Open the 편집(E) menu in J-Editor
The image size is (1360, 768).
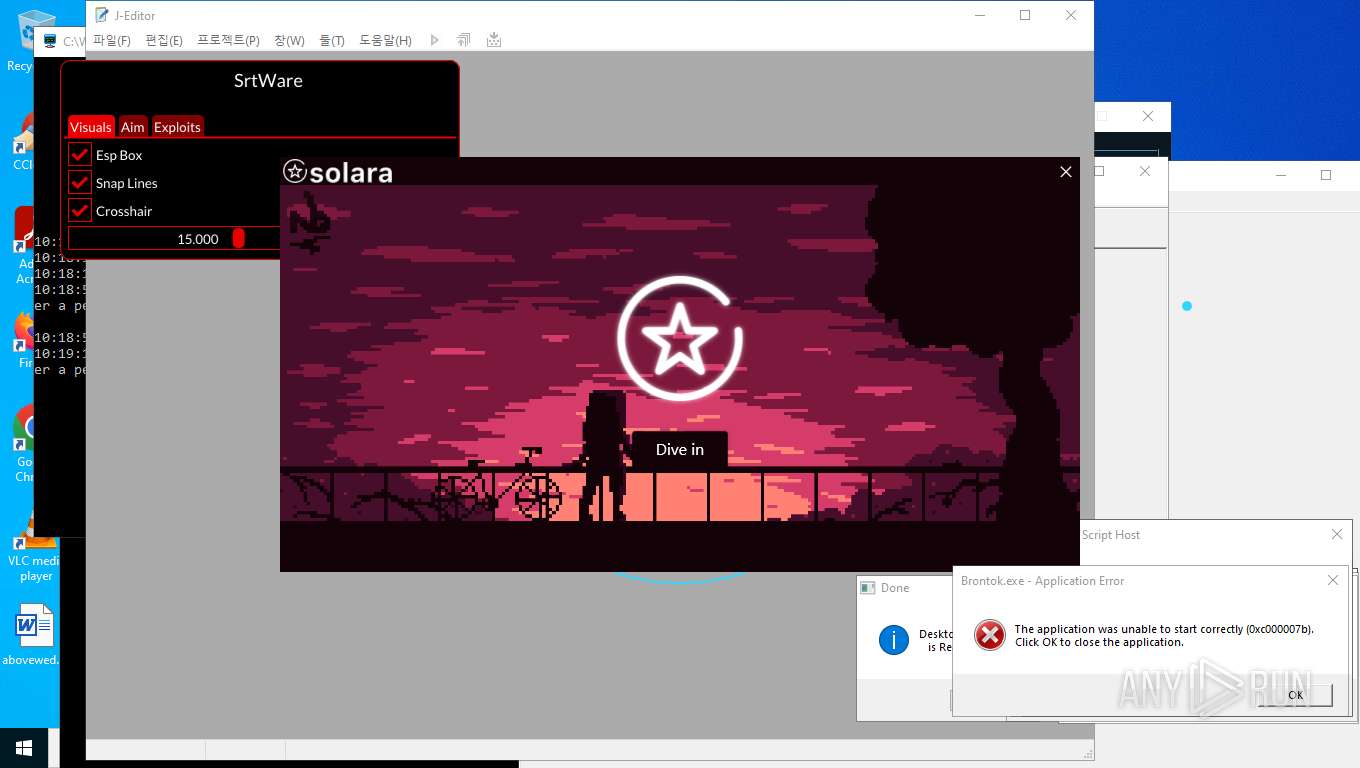pyautogui.click(x=164, y=40)
